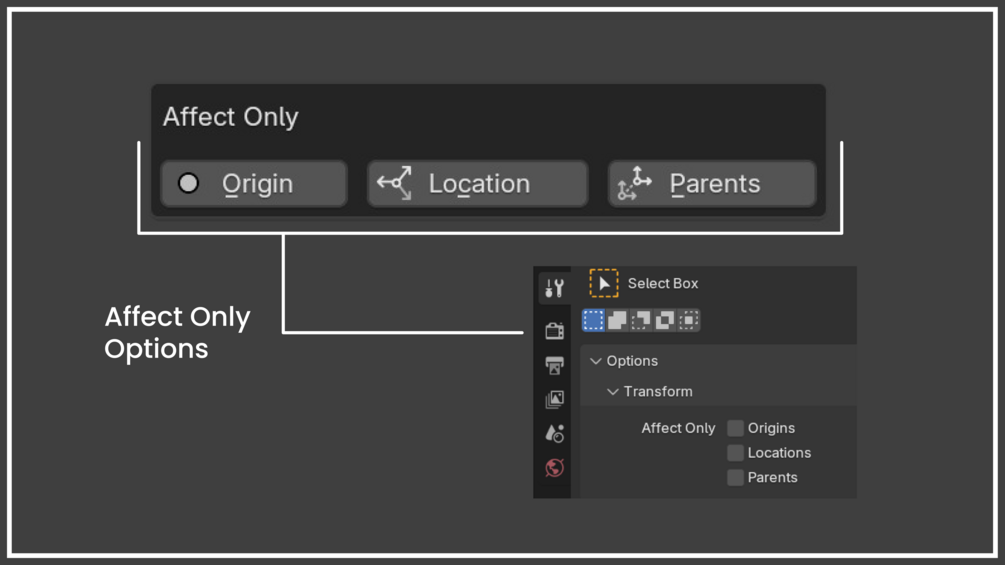Toggle the Origin affect-only button
The width and height of the screenshot is (1005, 565).
[x=254, y=184]
